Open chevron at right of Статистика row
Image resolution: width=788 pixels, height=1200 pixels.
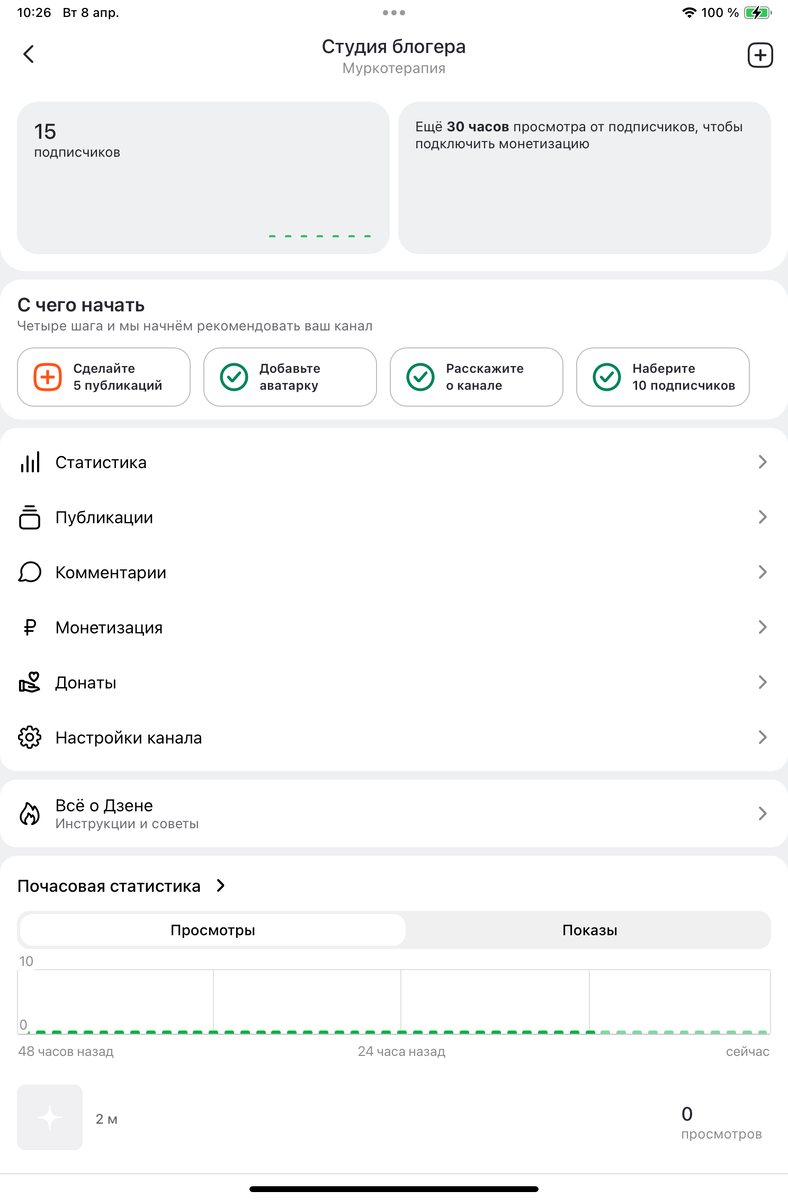click(x=762, y=462)
